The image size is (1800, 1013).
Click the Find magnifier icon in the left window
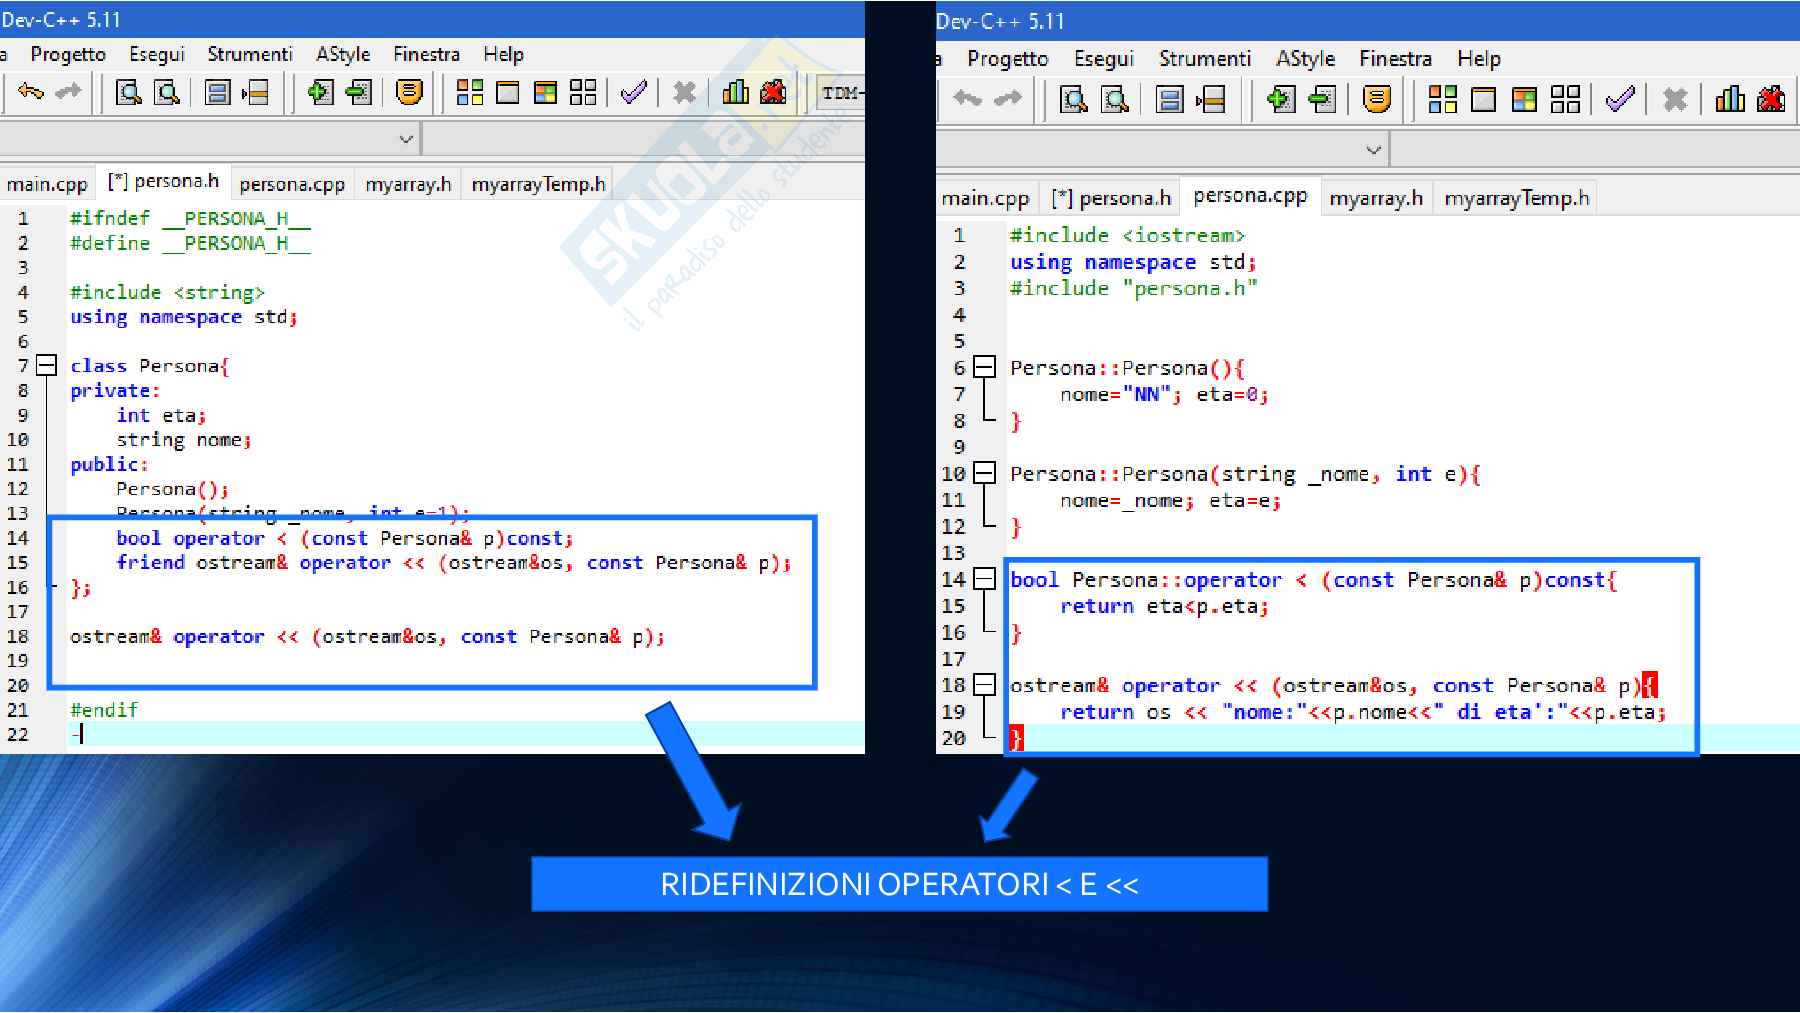tap(128, 93)
